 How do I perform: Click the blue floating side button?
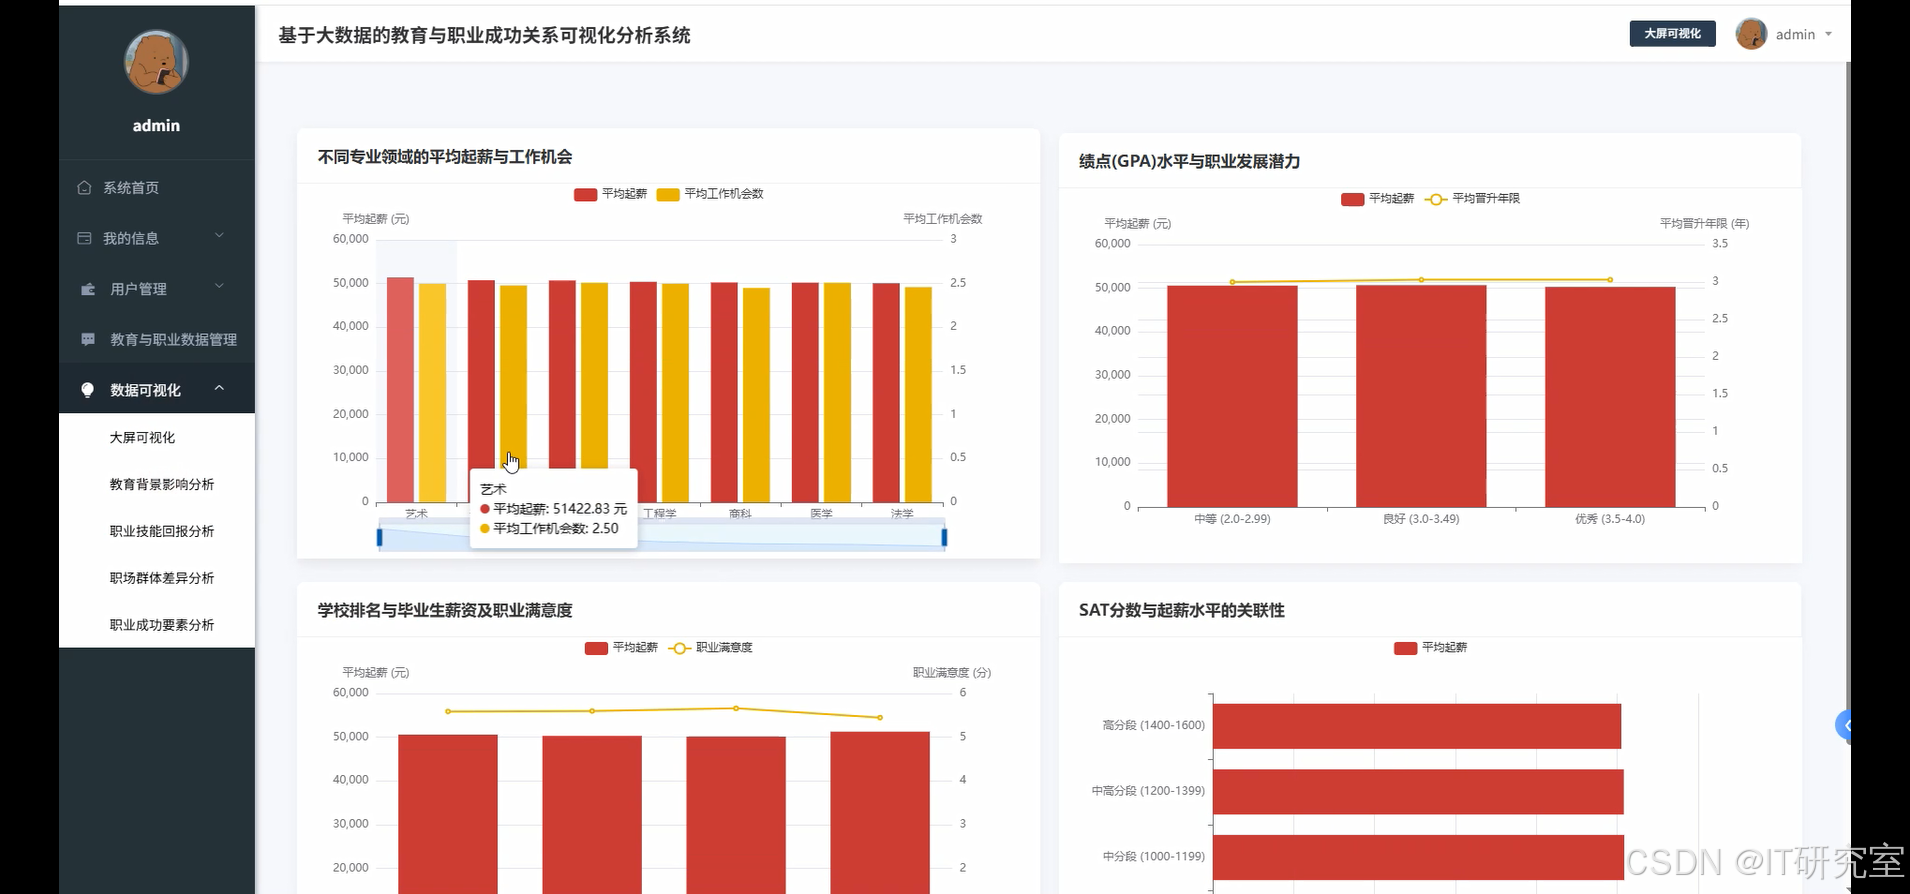pos(1844,725)
